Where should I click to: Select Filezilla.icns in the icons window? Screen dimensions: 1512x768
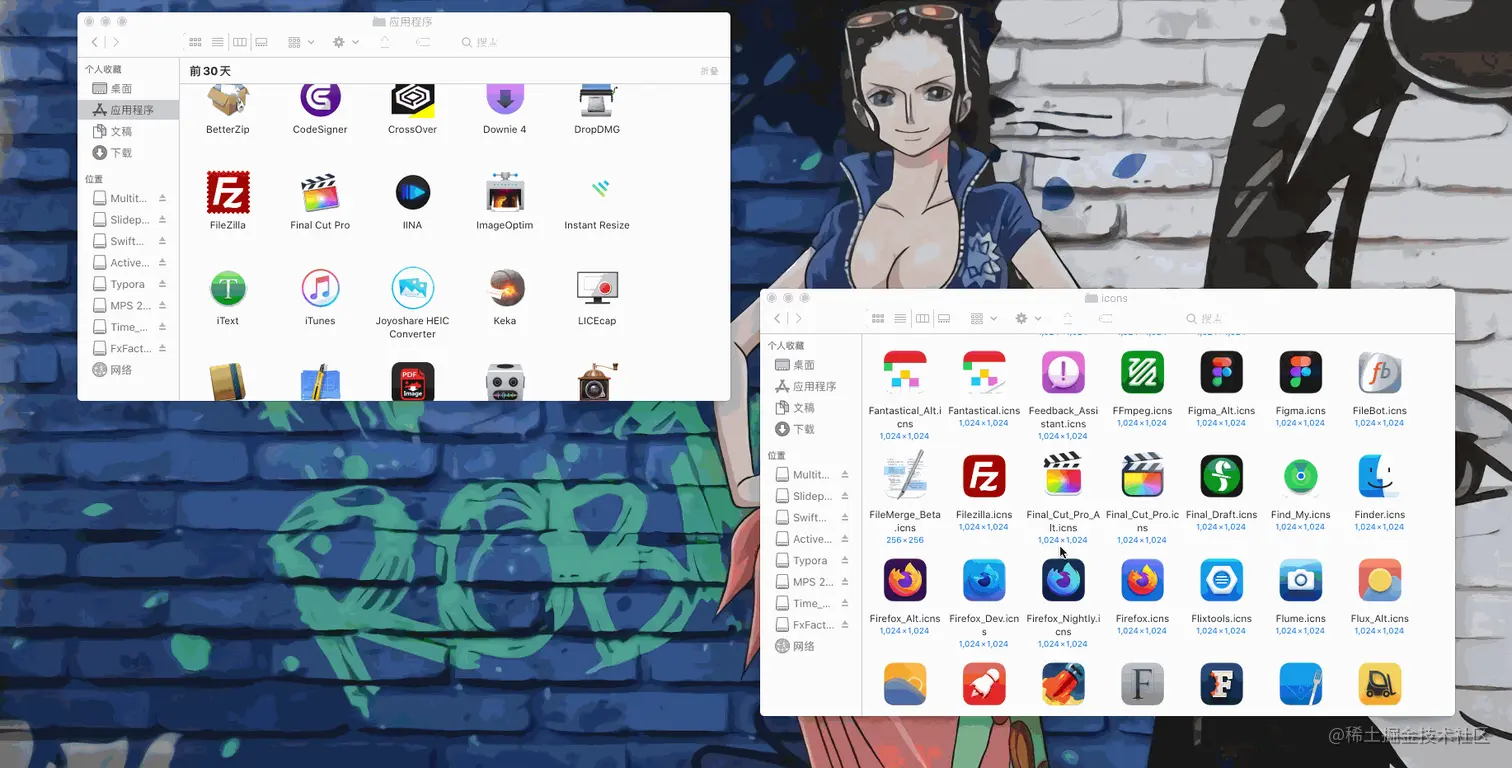pyautogui.click(x=984, y=476)
